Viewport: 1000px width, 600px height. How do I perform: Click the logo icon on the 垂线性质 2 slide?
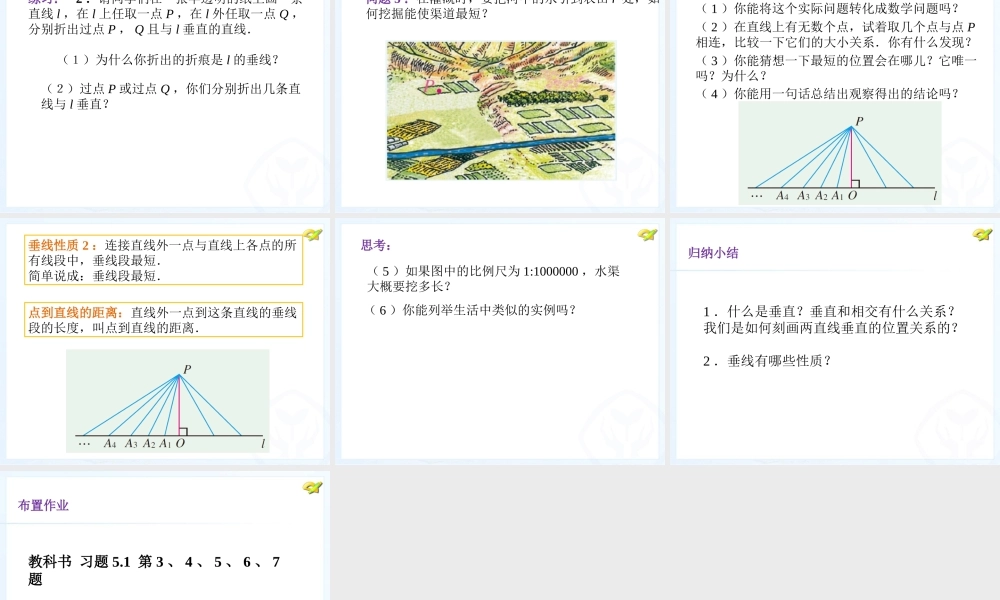pyautogui.click(x=312, y=235)
